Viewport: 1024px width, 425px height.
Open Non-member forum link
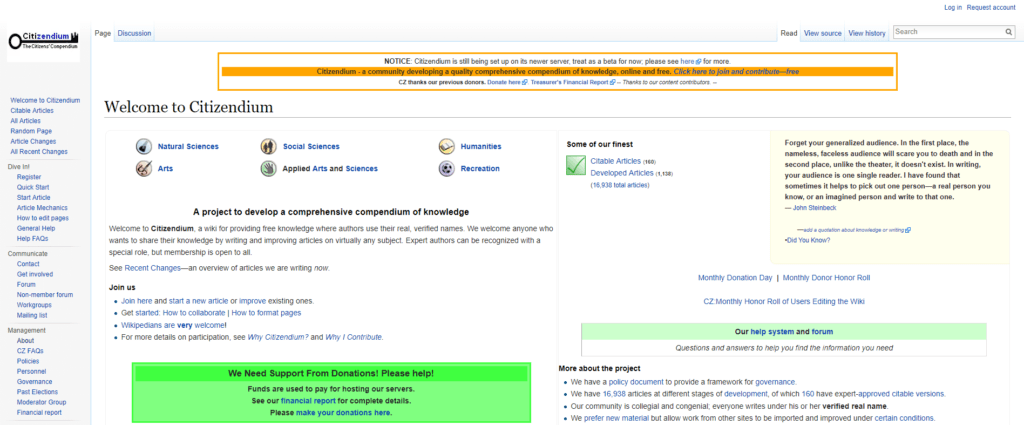click(x=45, y=295)
